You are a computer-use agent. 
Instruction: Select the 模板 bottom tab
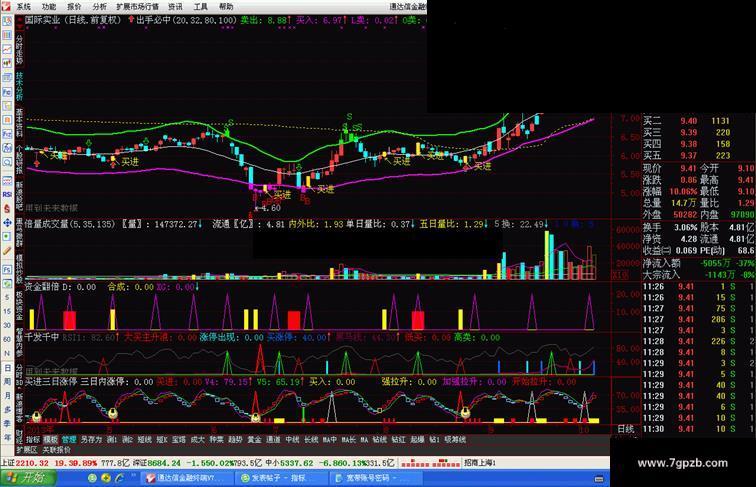(51, 439)
